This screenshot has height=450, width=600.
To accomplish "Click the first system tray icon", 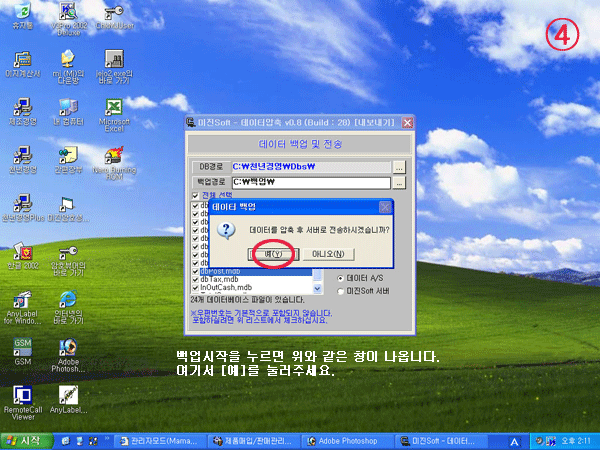I will point(540,441).
